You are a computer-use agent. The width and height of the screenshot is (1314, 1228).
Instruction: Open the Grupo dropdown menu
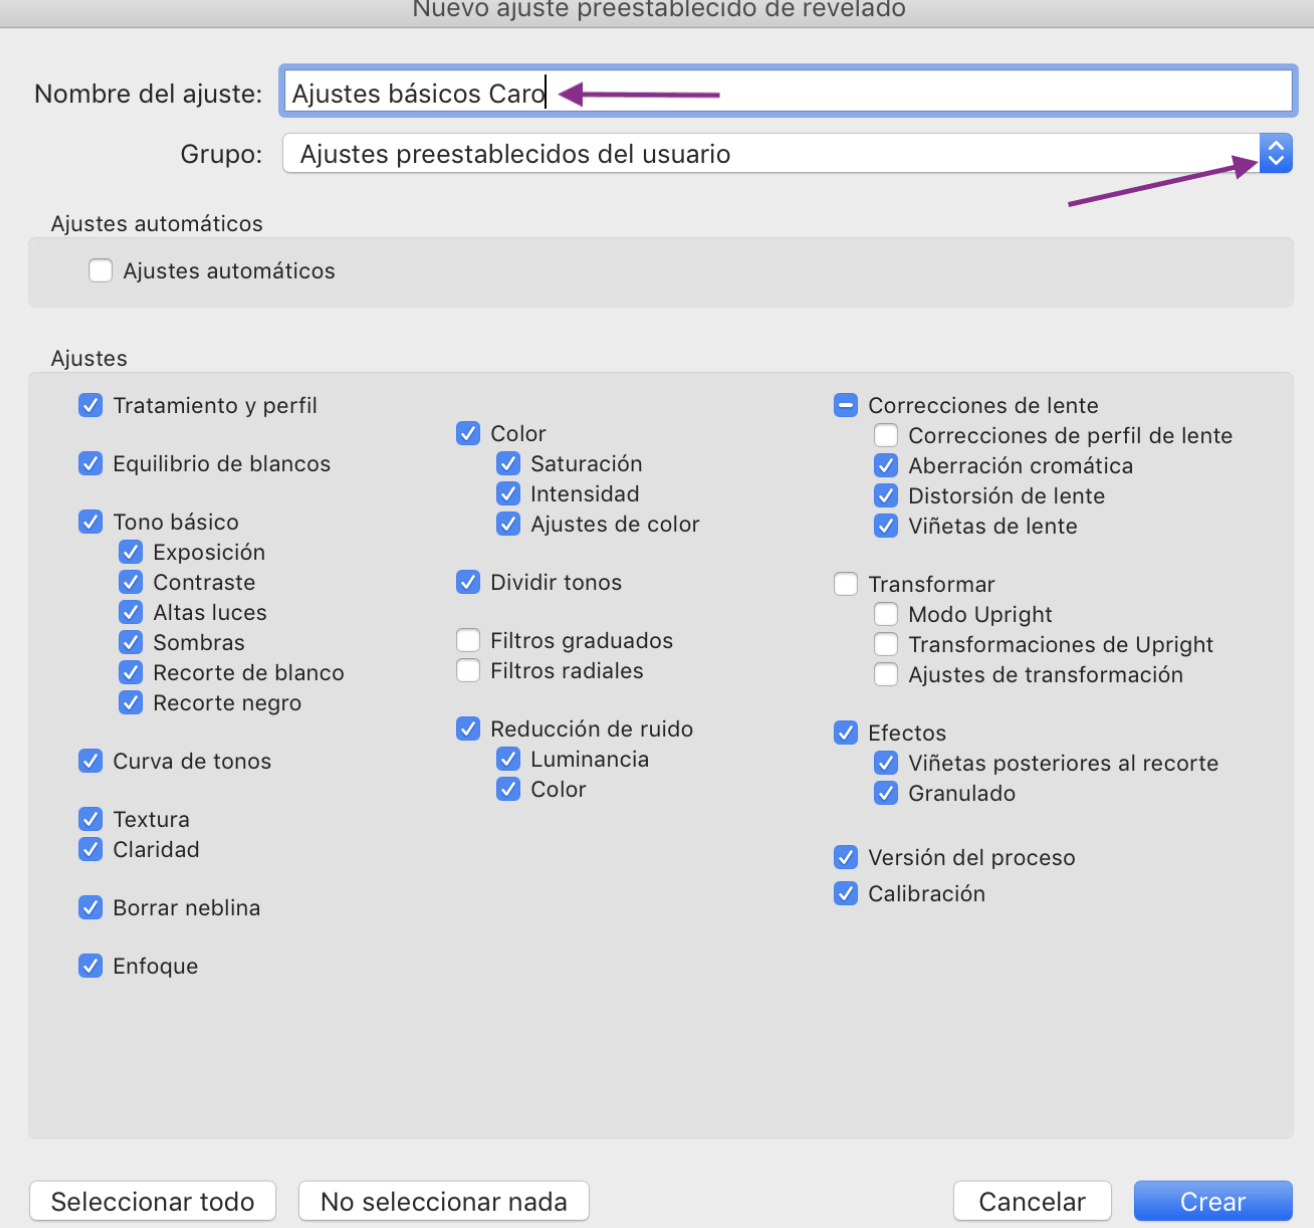[x=770, y=154]
